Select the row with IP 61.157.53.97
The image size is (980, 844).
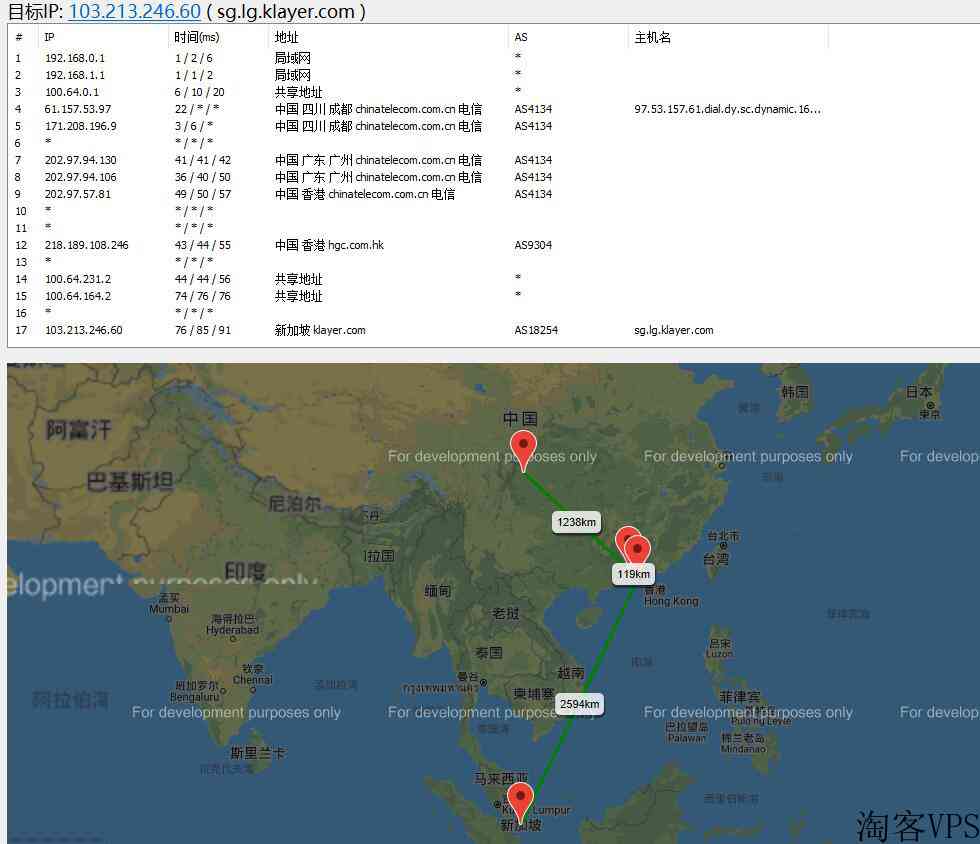pyautogui.click(x=78, y=109)
